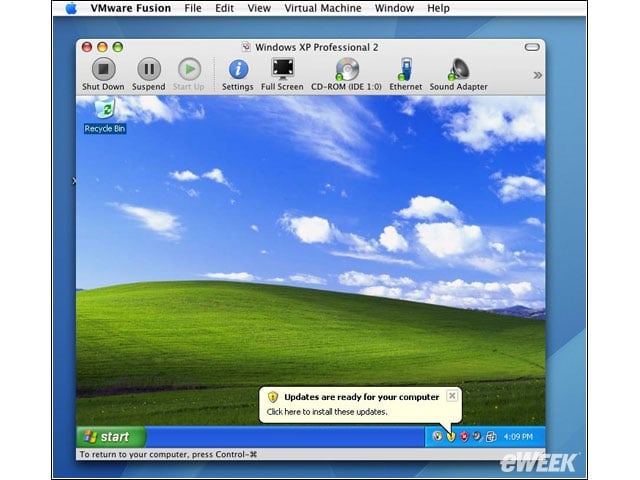Open the View menu

click(259, 8)
